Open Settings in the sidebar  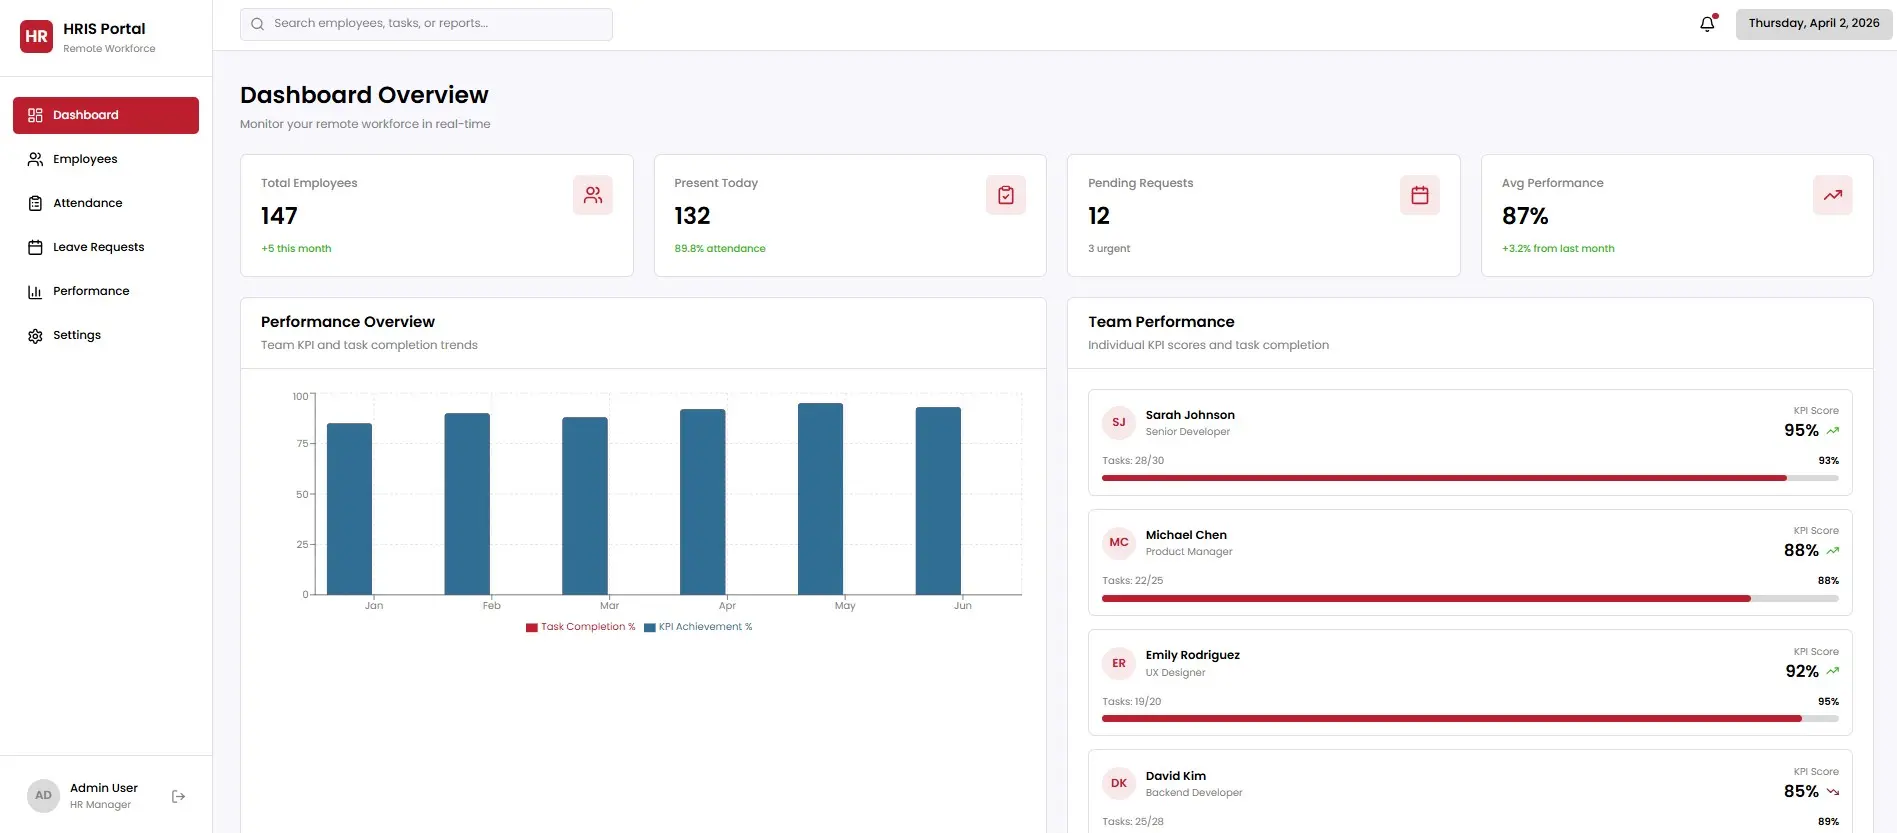click(x=77, y=335)
